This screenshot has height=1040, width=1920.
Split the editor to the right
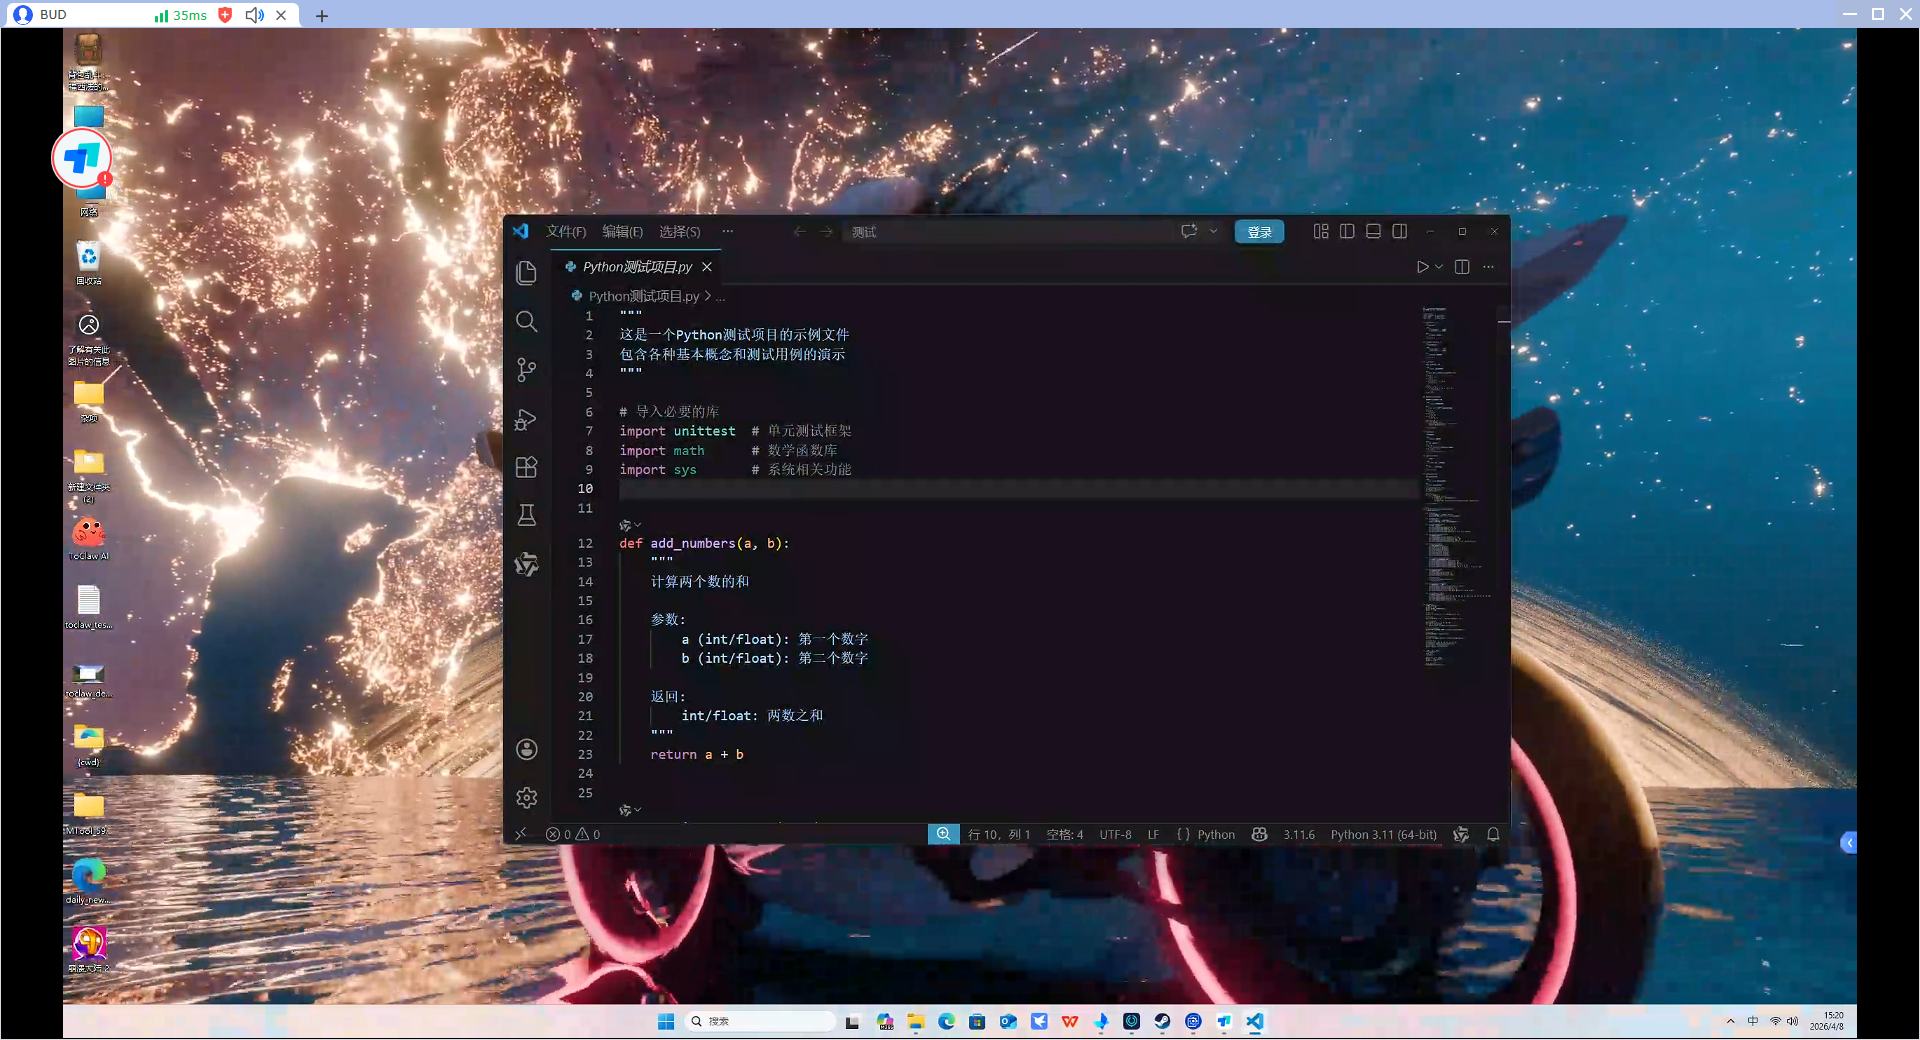click(1462, 267)
